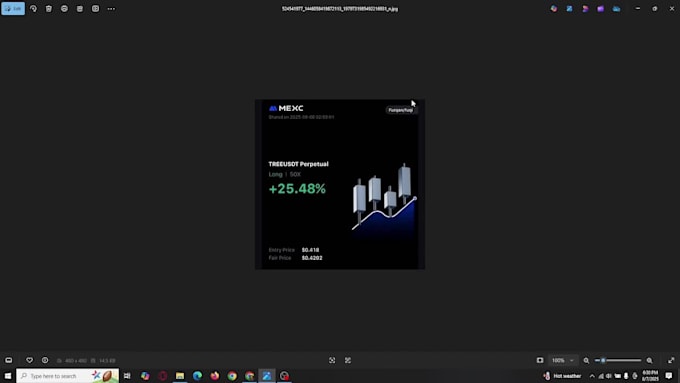Open the Windows Start menu
The height and width of the screenshot is (383, 680).
point(8,376)
